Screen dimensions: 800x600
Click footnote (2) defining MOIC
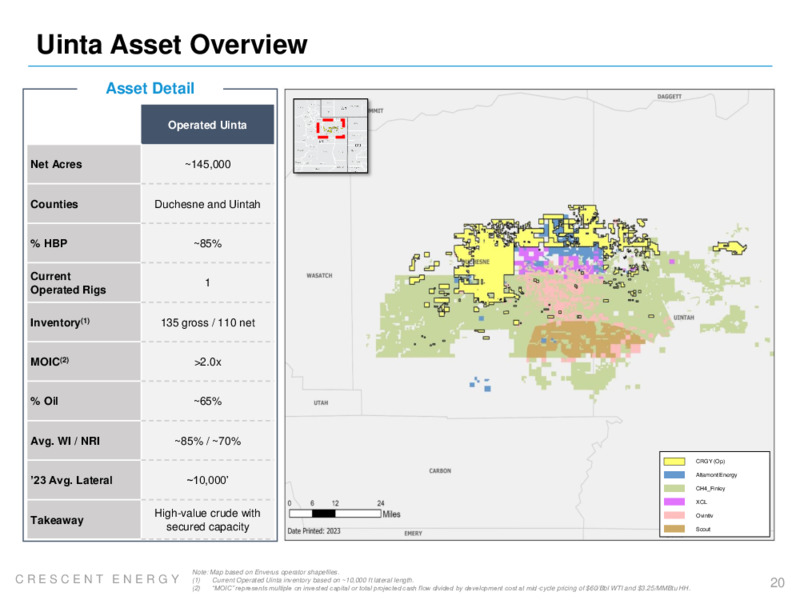[441, 588]
